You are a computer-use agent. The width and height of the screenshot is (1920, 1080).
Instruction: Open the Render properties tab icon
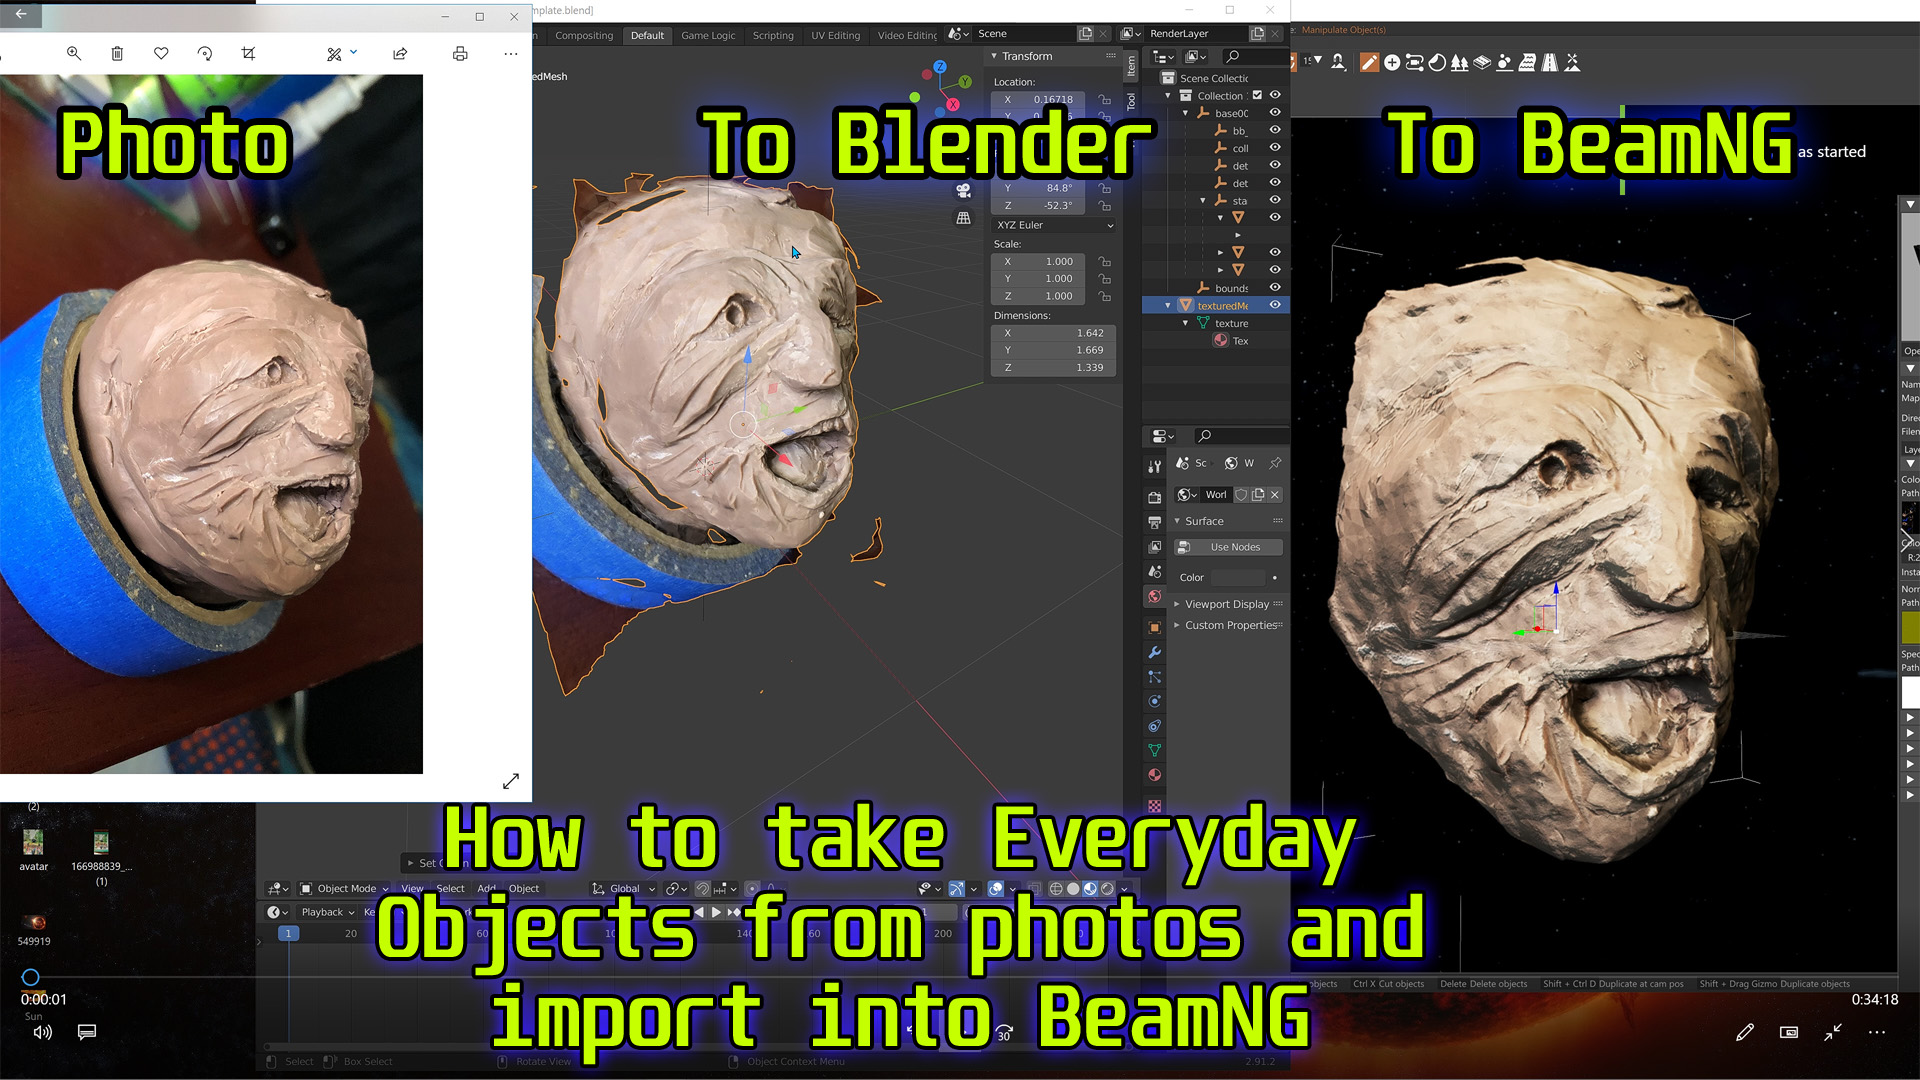pyautogui.click(x=1154, y=497)
